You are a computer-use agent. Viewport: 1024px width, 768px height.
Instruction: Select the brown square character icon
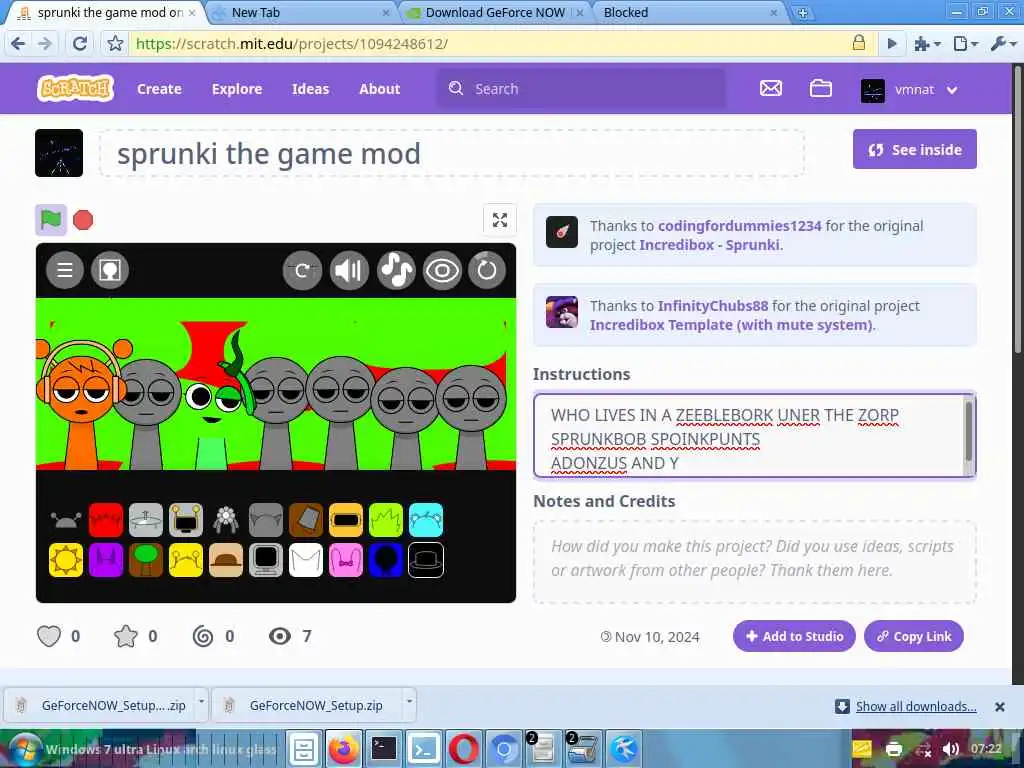click(x=306, y=520)
